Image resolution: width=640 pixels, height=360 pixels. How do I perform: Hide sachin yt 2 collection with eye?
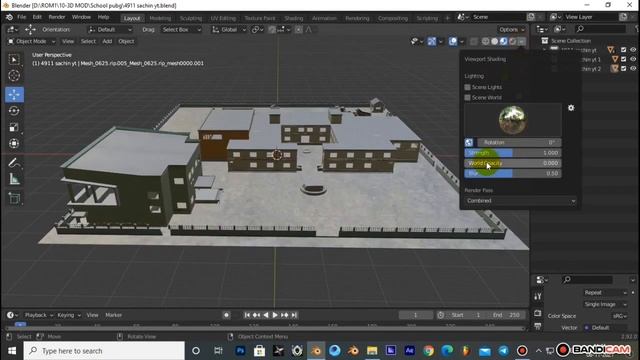tap(633, 69)
